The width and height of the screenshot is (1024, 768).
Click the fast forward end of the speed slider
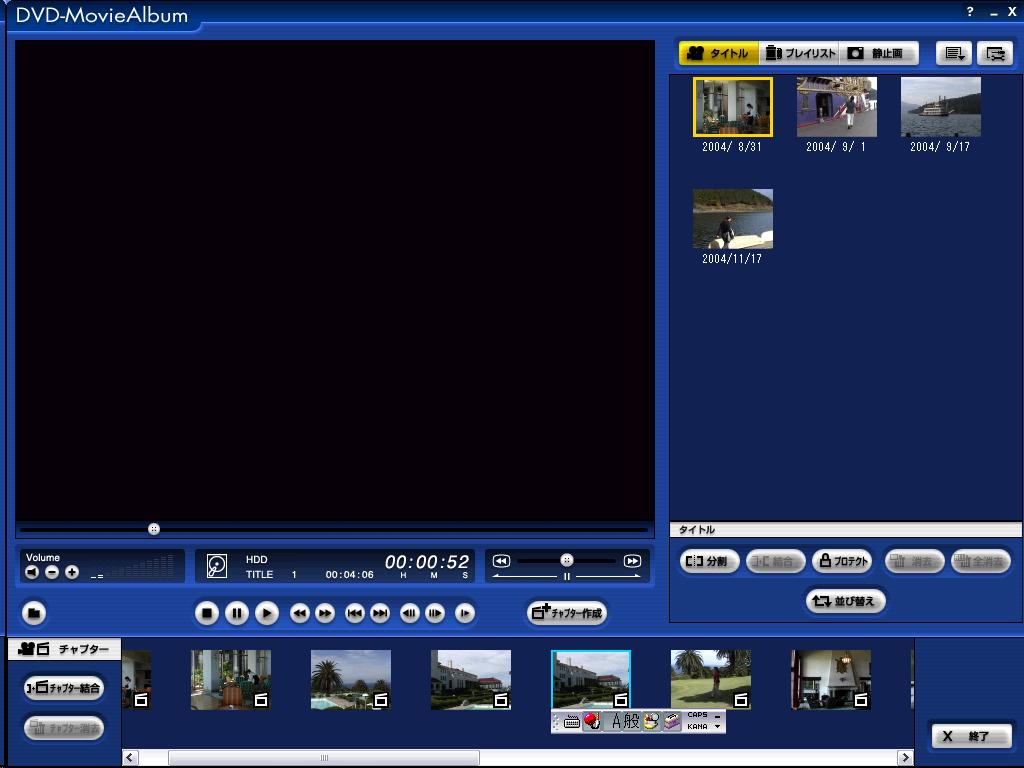tap(632, 561)
